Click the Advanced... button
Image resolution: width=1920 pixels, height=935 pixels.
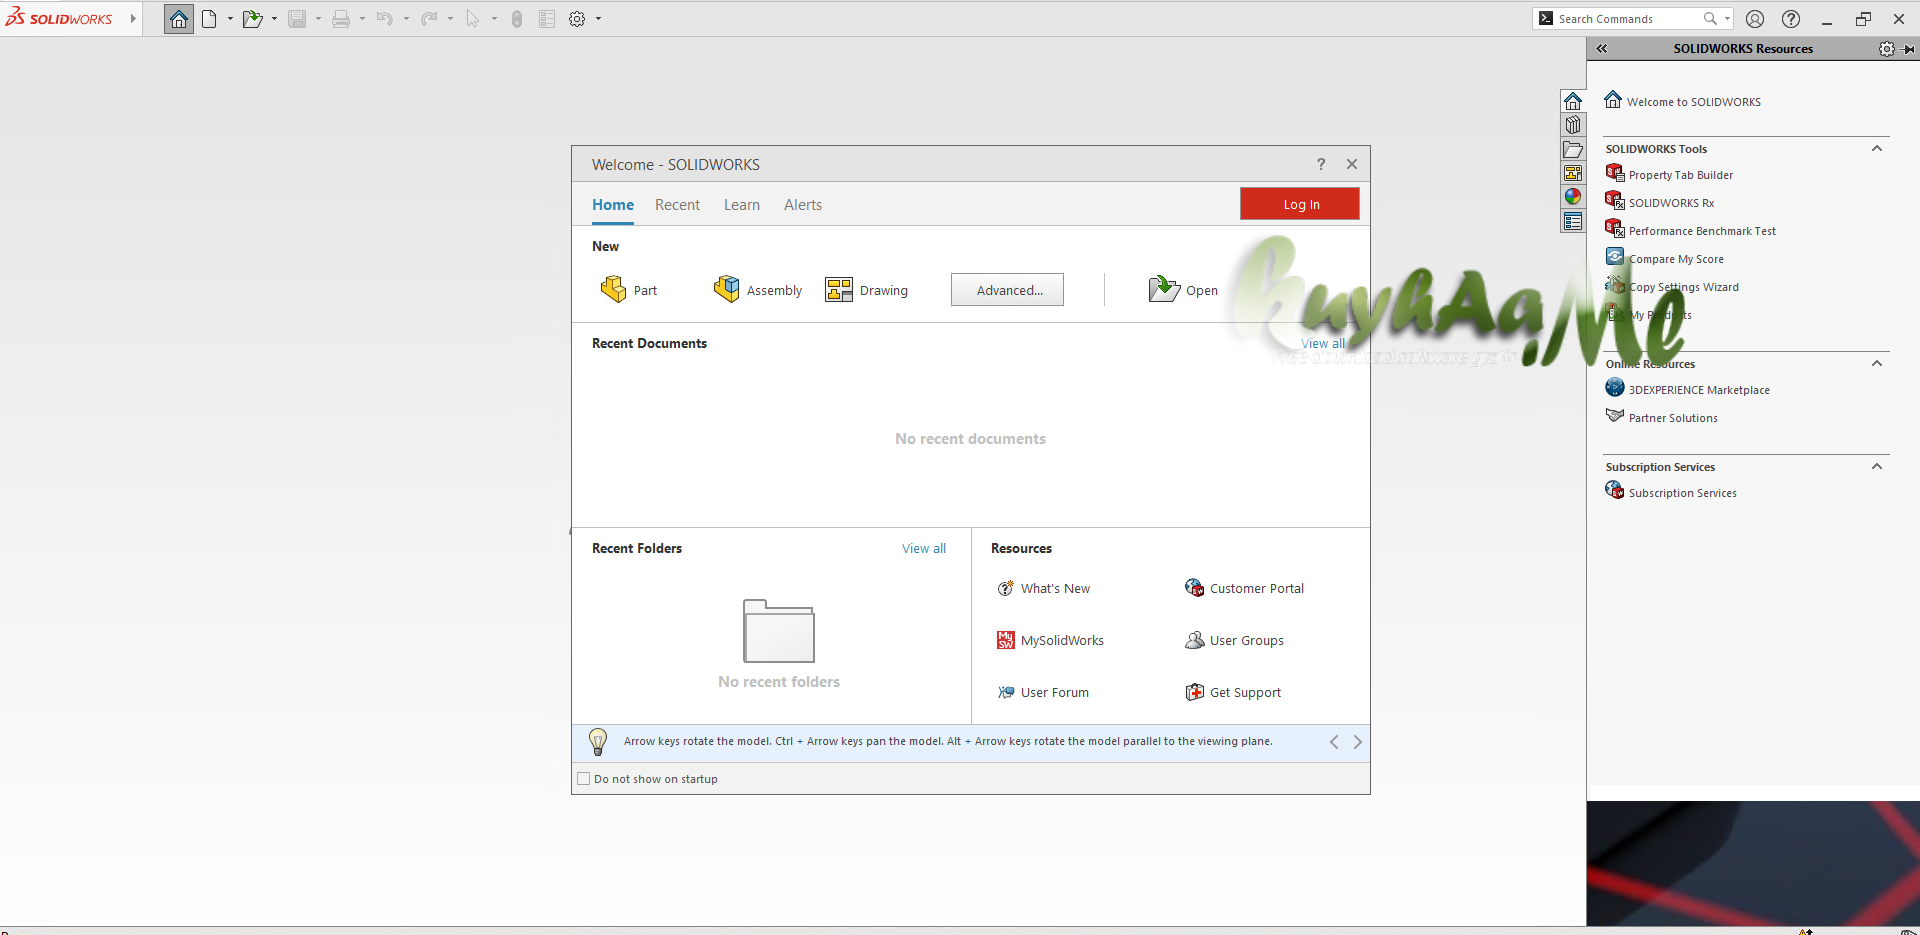1007,290
